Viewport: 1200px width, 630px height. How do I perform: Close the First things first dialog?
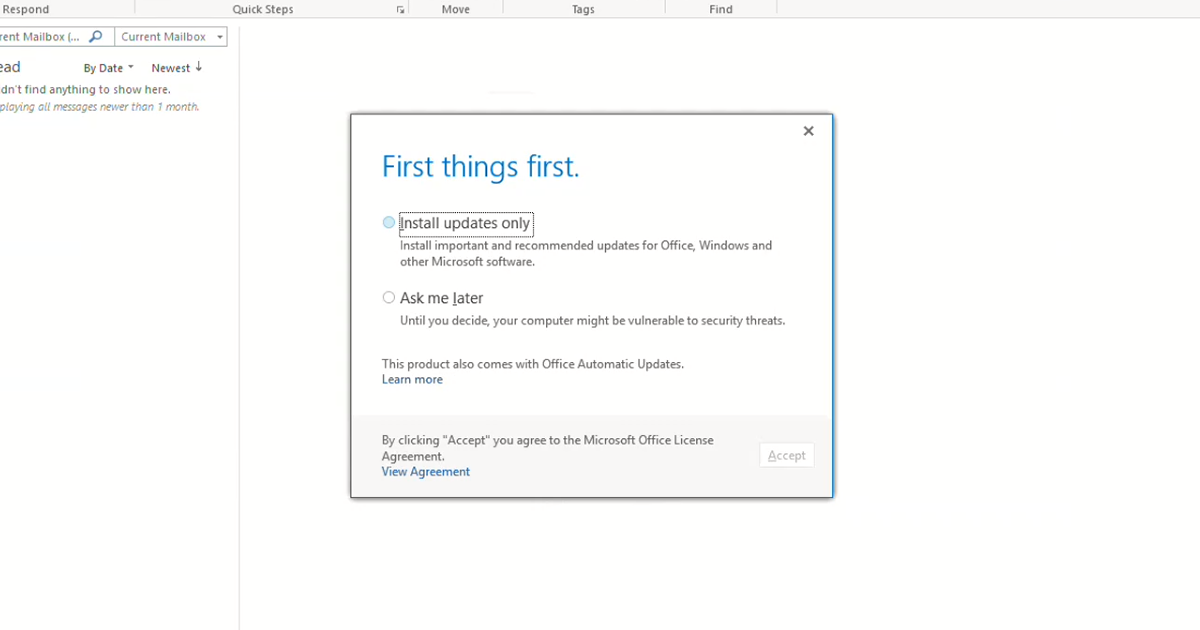tap(808, 131)
